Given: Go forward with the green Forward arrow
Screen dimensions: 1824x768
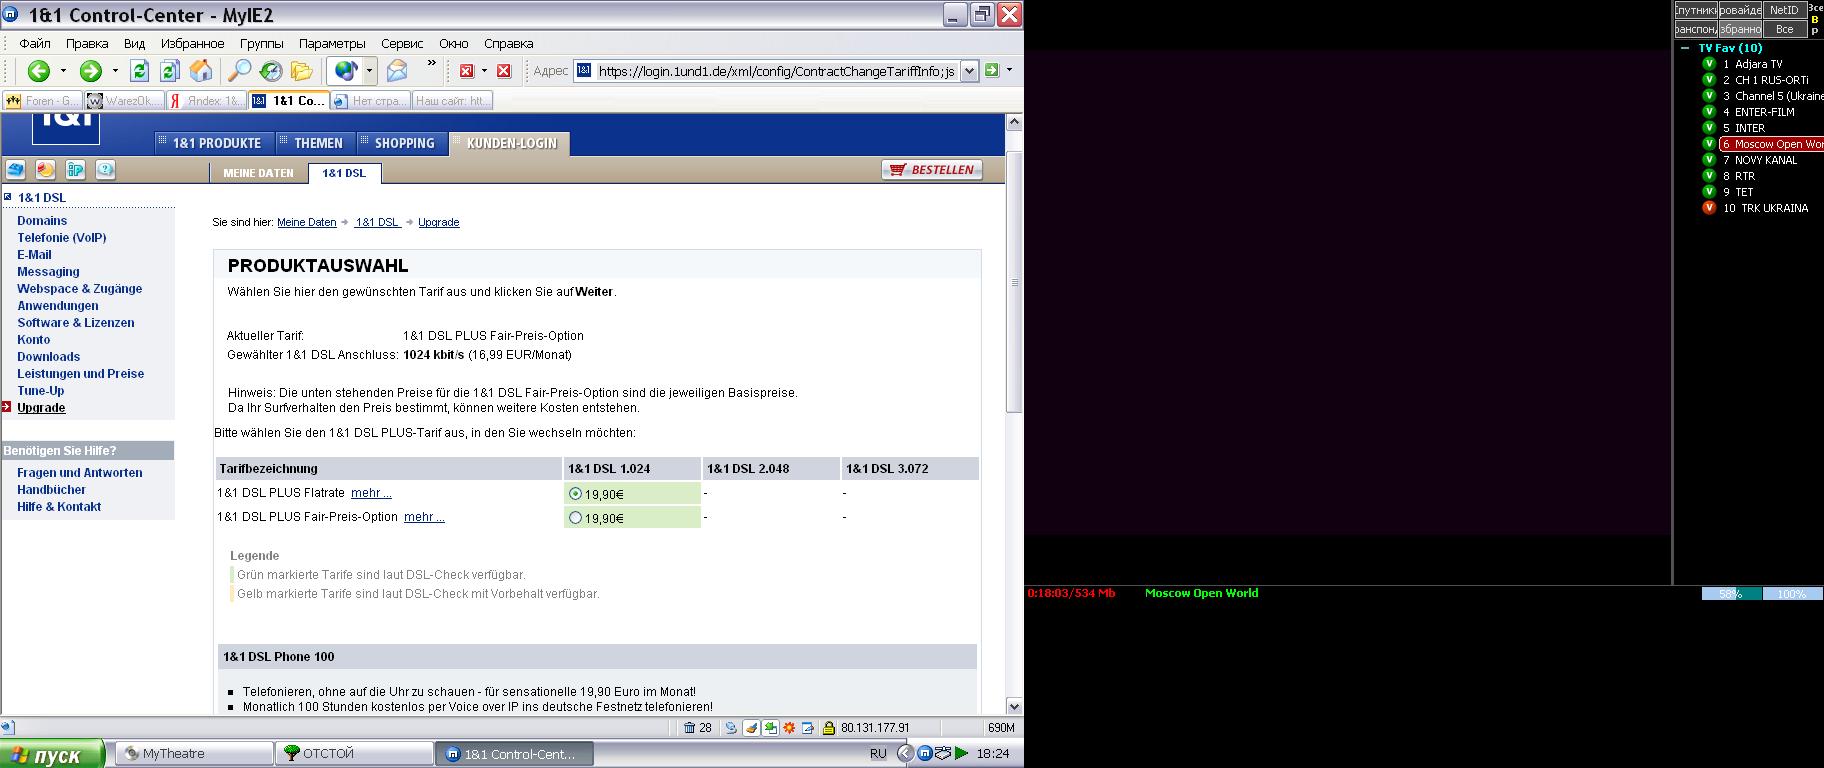Looking at the screenshot, I should coord(90,71).
